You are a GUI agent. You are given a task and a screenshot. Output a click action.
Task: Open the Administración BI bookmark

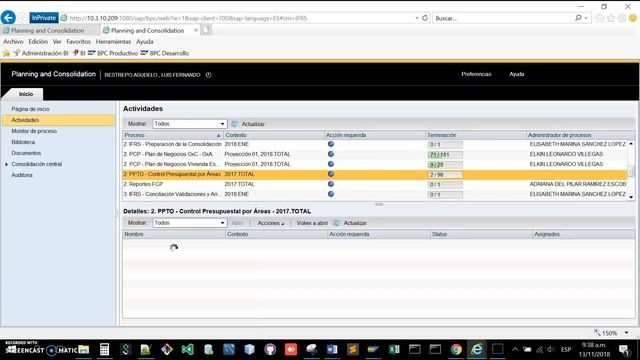(41, 53)
